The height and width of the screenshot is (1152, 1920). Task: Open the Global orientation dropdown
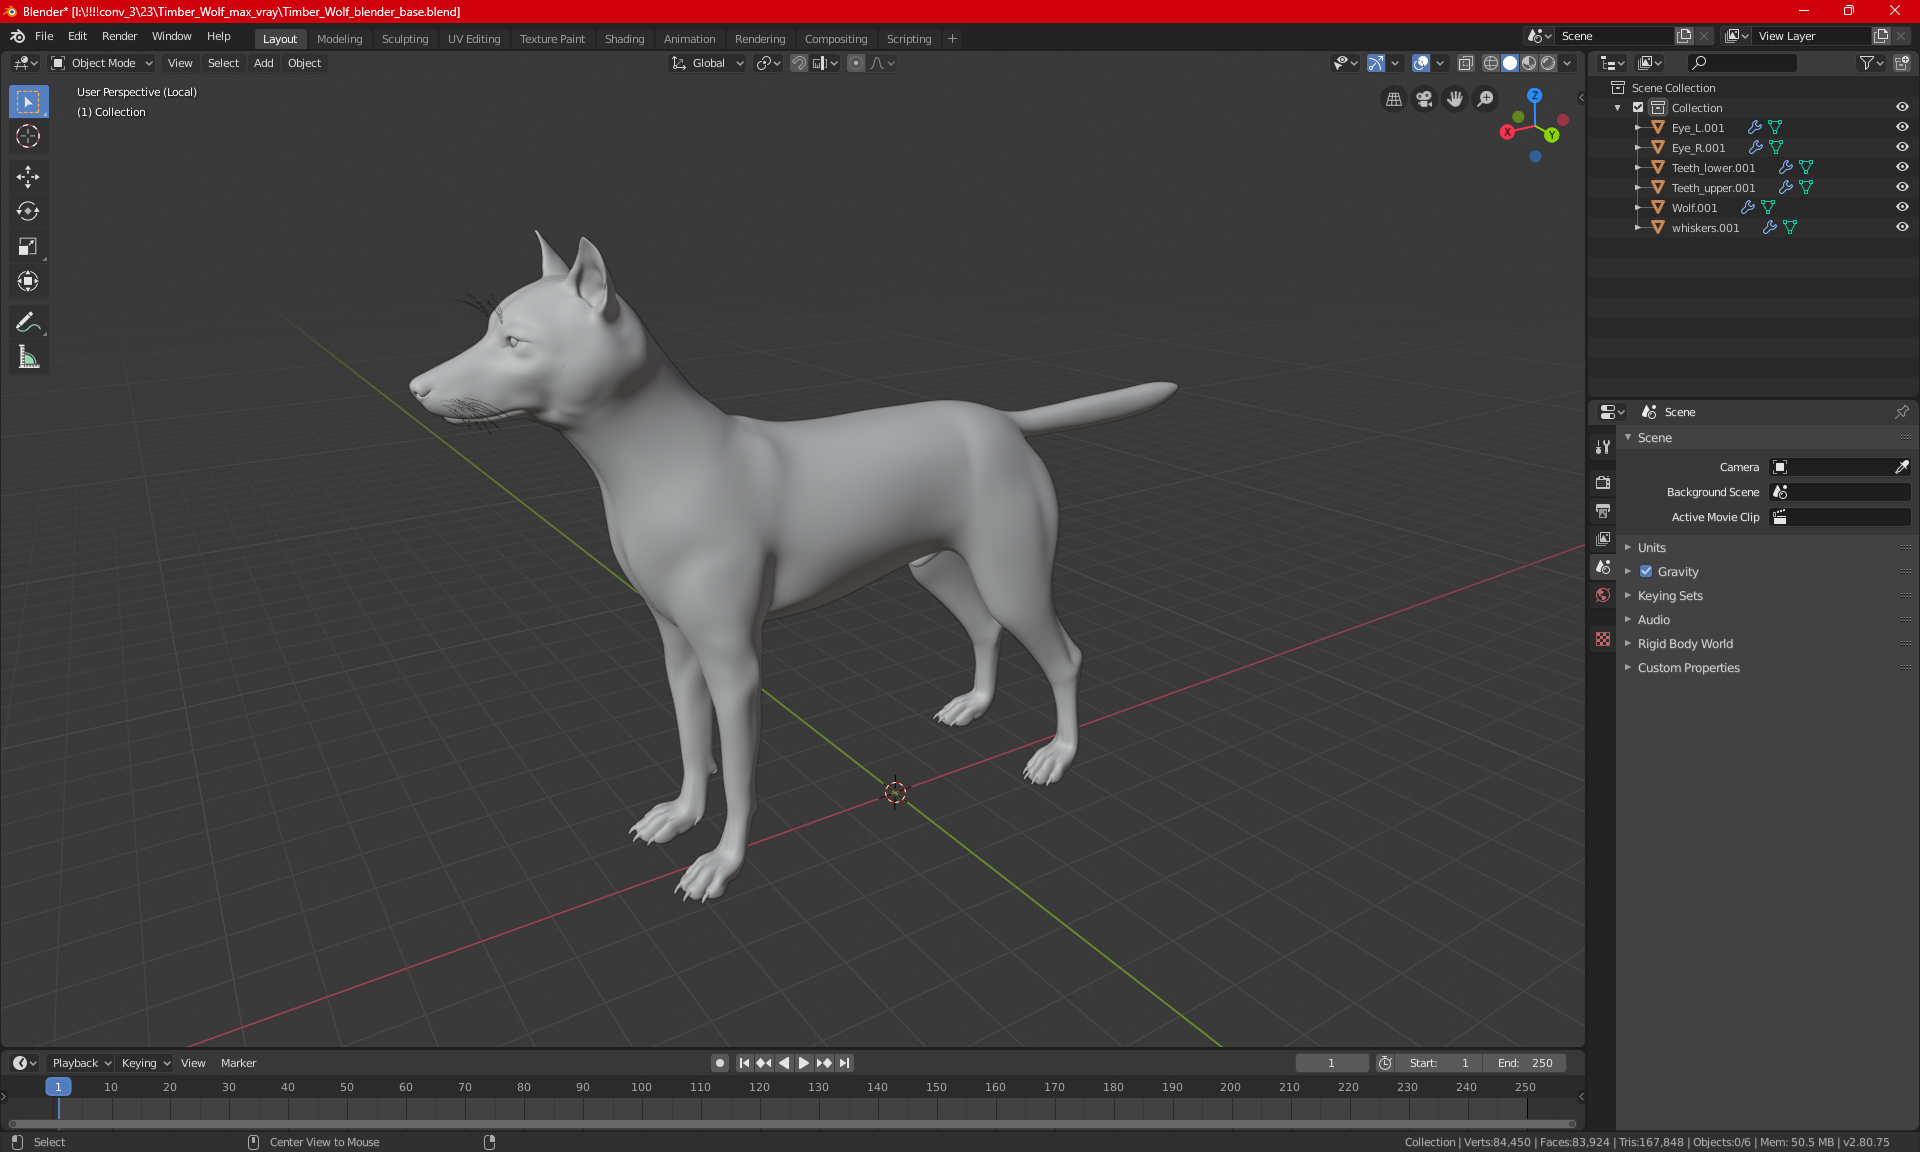pos(708,63)
